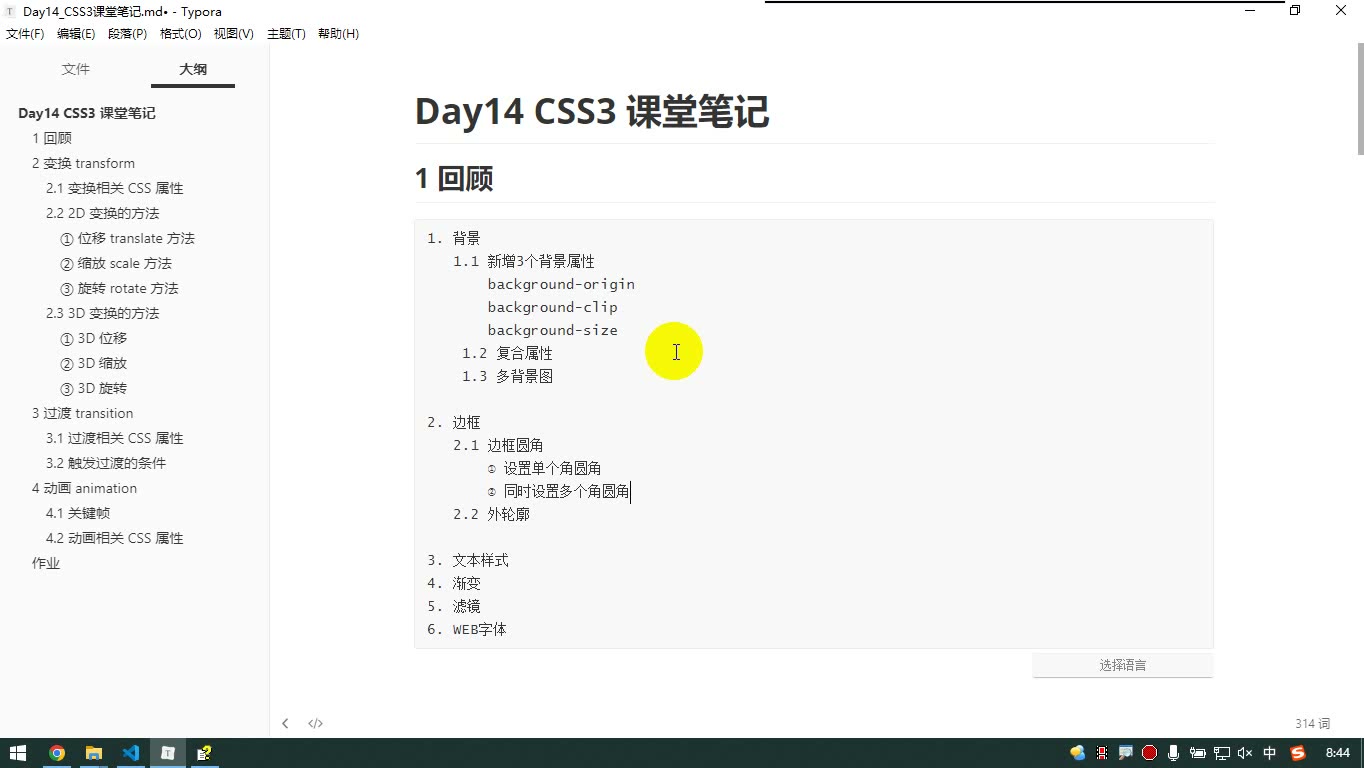
Task: Click outline item 2.3 3D 变换的方法
Action: click(102, 313)
